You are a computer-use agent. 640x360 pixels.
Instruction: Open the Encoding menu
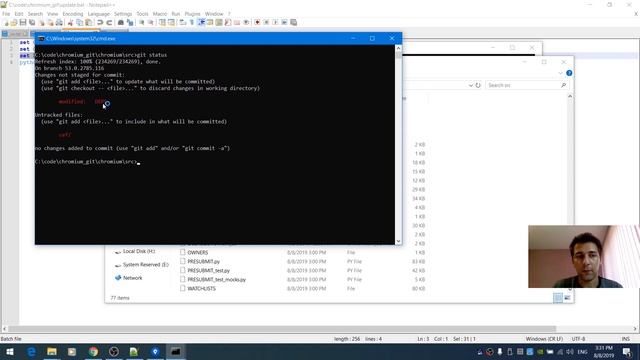point(73,14)
